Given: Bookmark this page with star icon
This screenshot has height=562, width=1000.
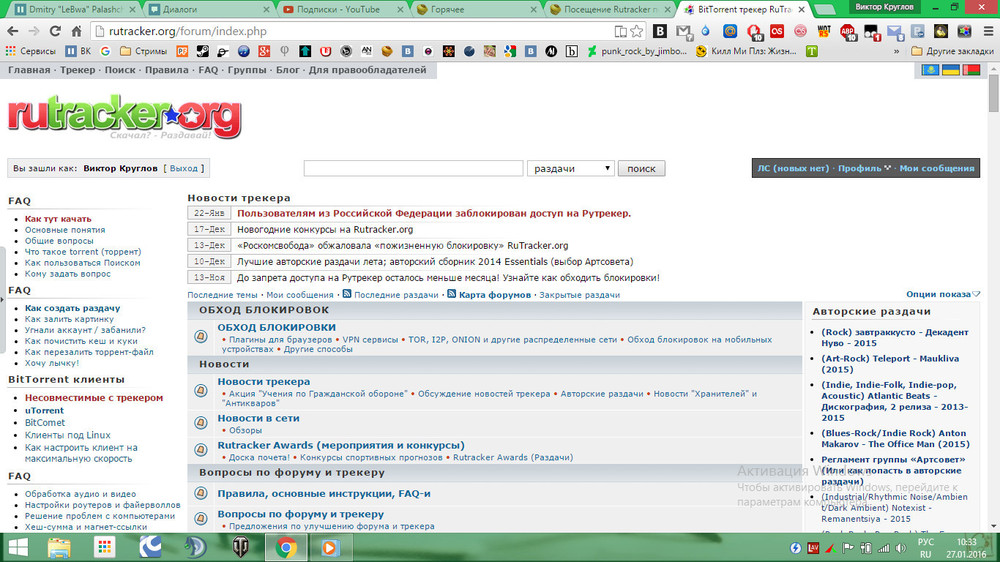Looking at the screenshot, I should (636, 31).
